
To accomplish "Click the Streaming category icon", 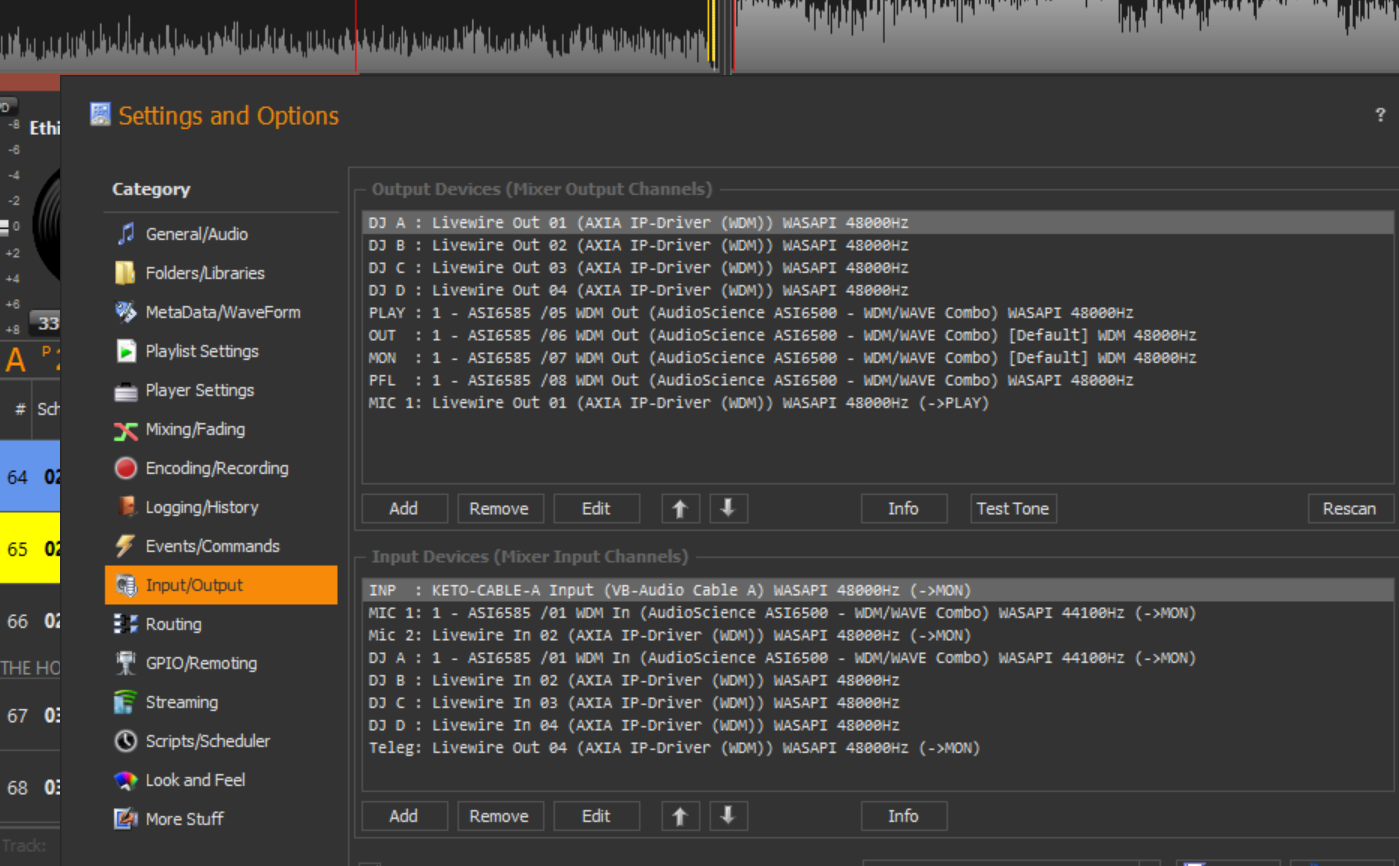I will [126, 702].
